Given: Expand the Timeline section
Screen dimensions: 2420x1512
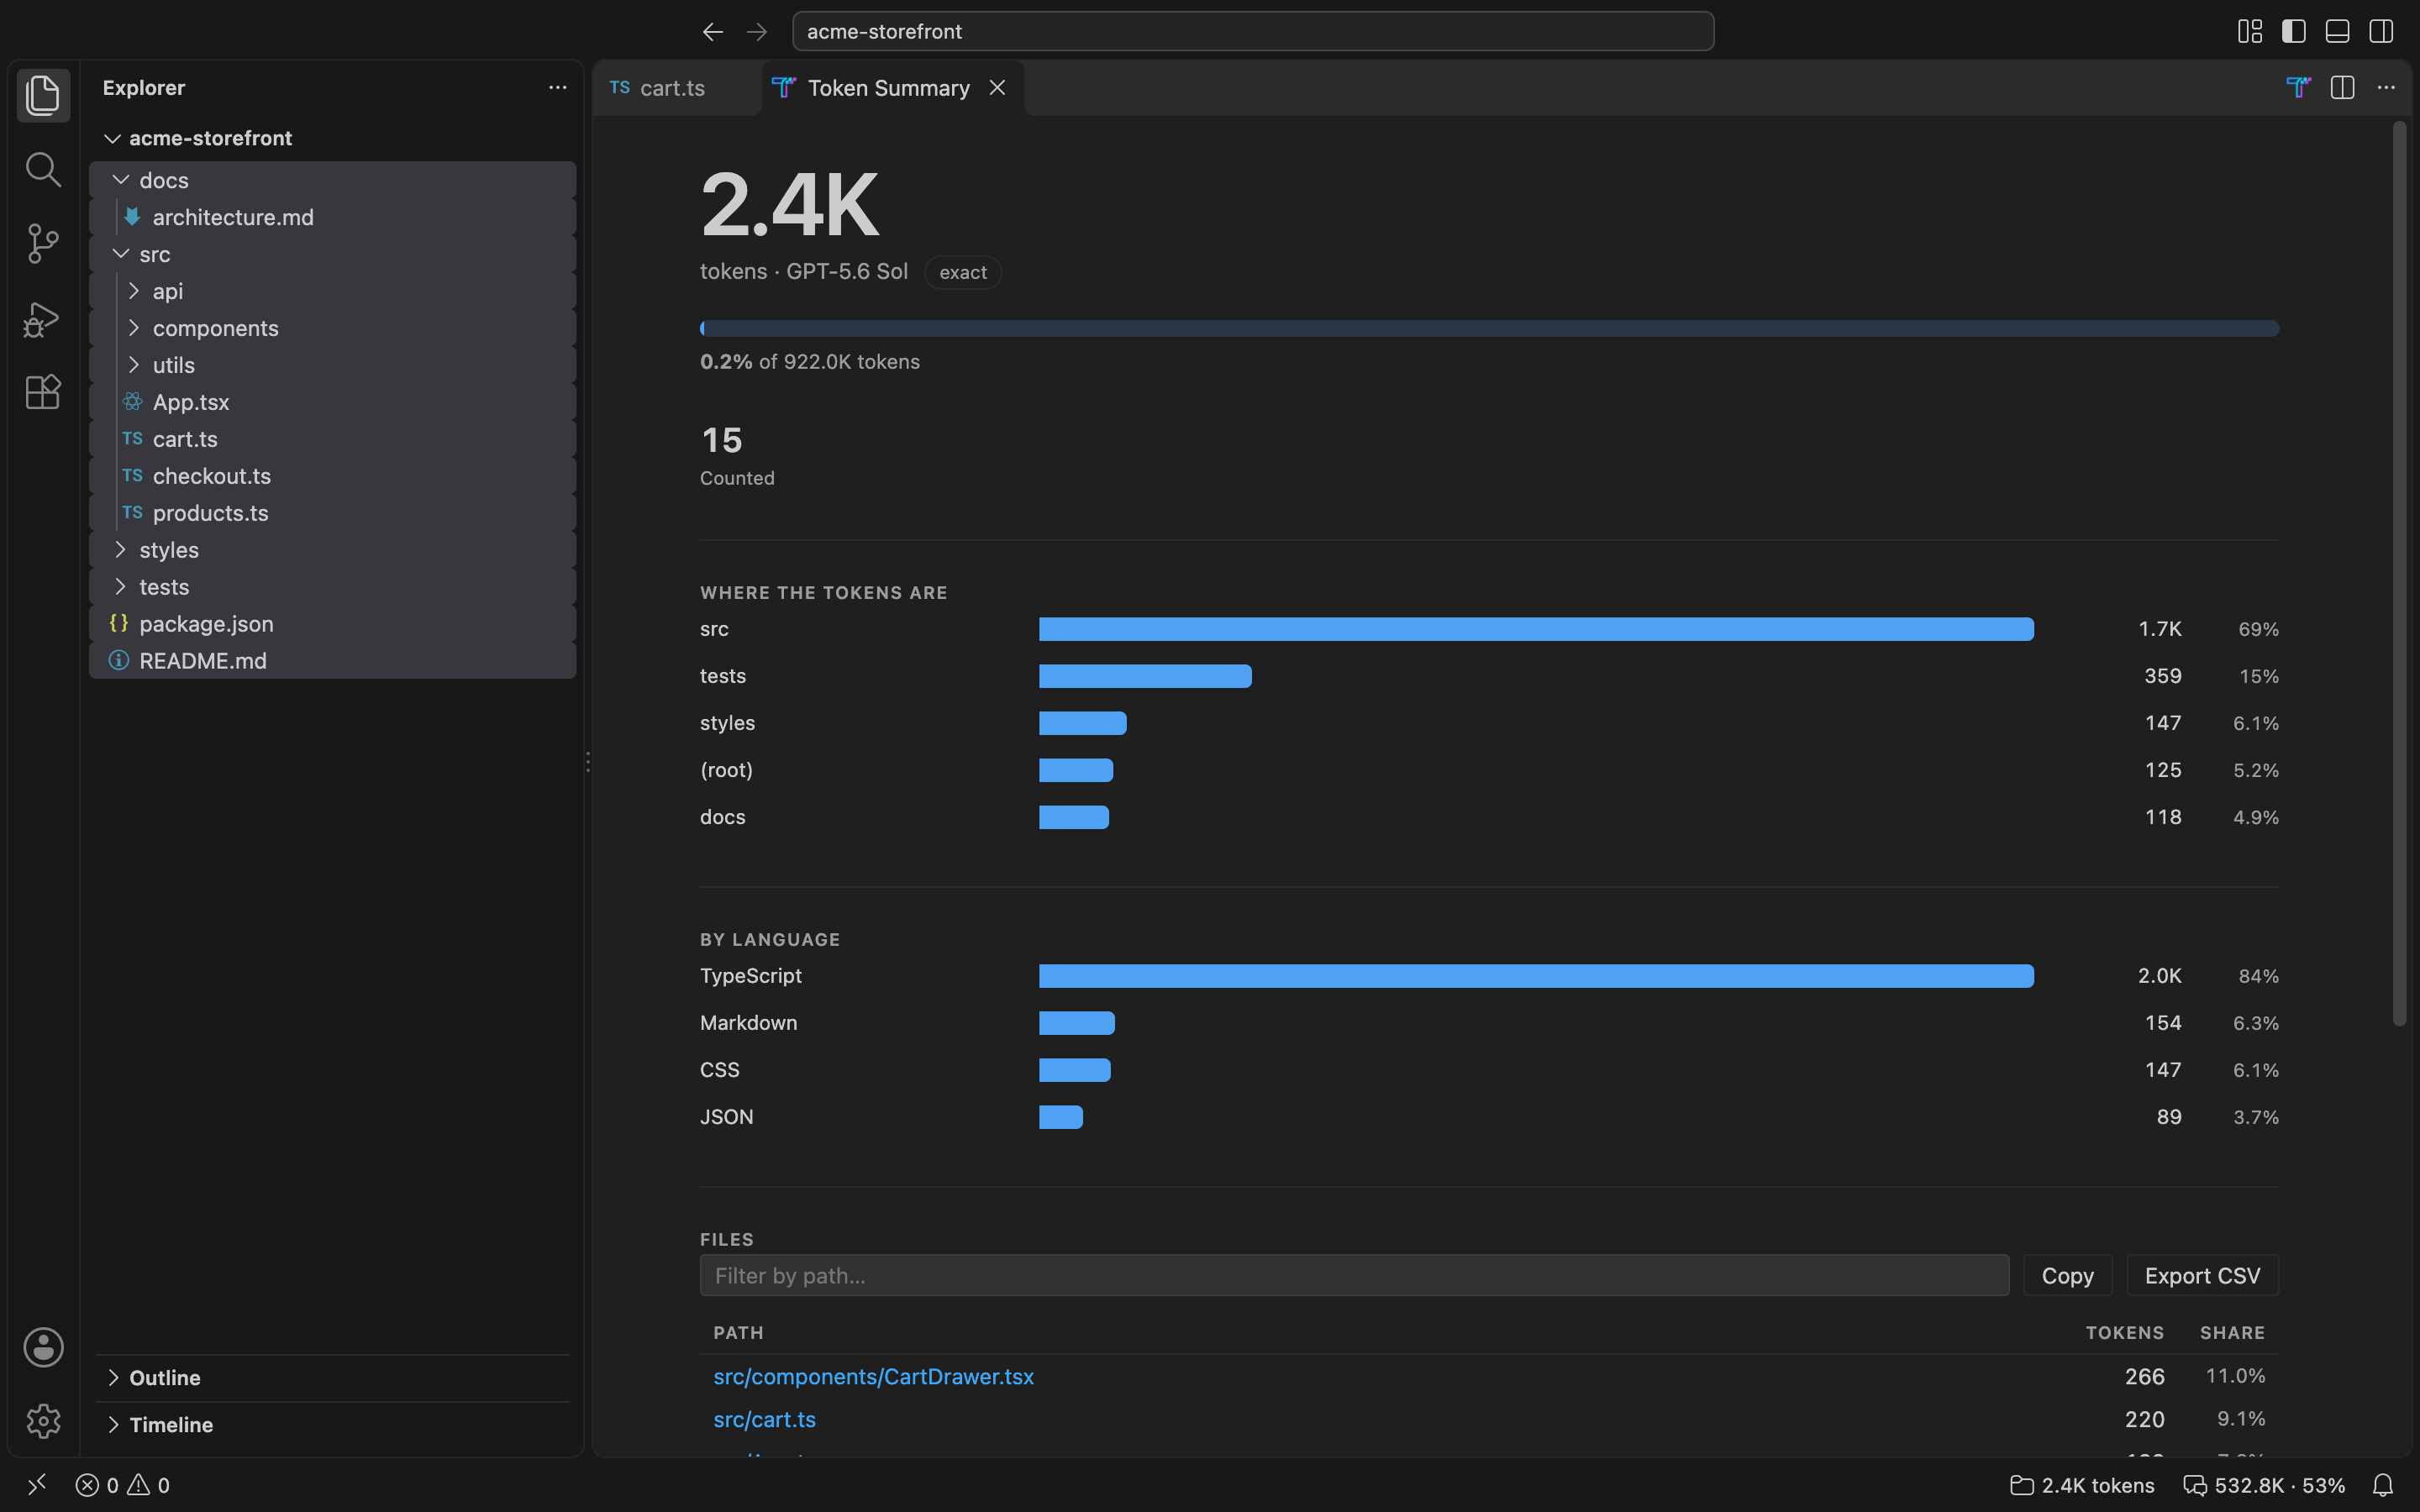Looking at the screenshot, I should click(332, 1425).
